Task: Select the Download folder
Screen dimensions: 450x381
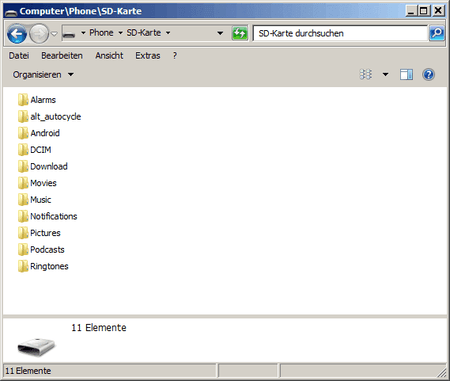Action: [43, 166]
